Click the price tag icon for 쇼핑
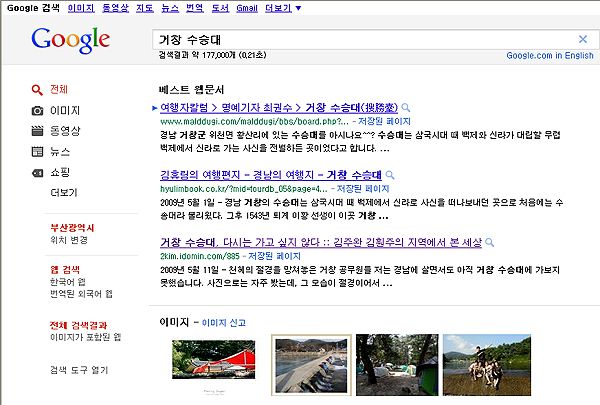 tap(37, 173)
